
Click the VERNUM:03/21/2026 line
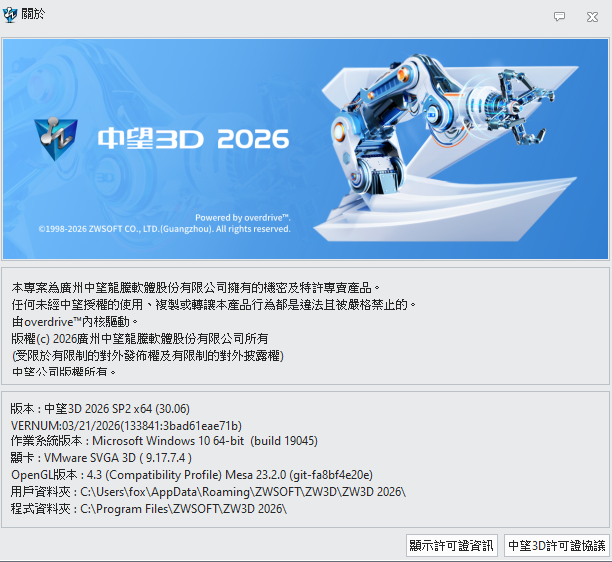click(126, 425)
